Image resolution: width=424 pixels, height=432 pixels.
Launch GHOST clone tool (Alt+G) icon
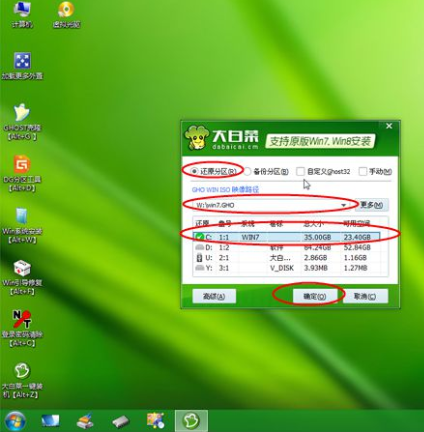[x=22, y=122]
